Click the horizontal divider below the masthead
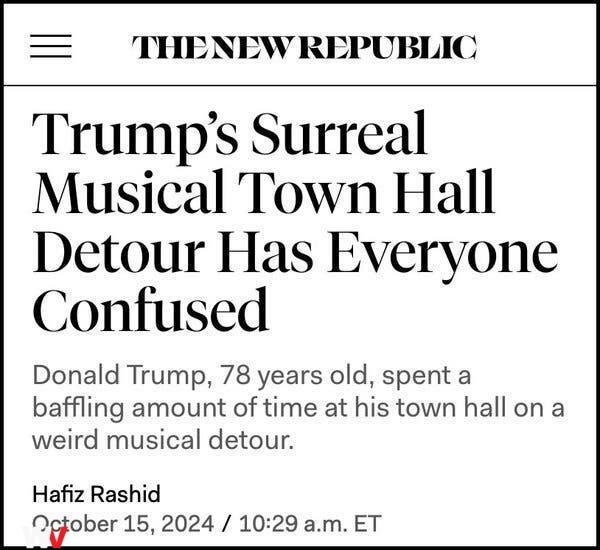Screen dimensions: 600x550 point(300,85)
